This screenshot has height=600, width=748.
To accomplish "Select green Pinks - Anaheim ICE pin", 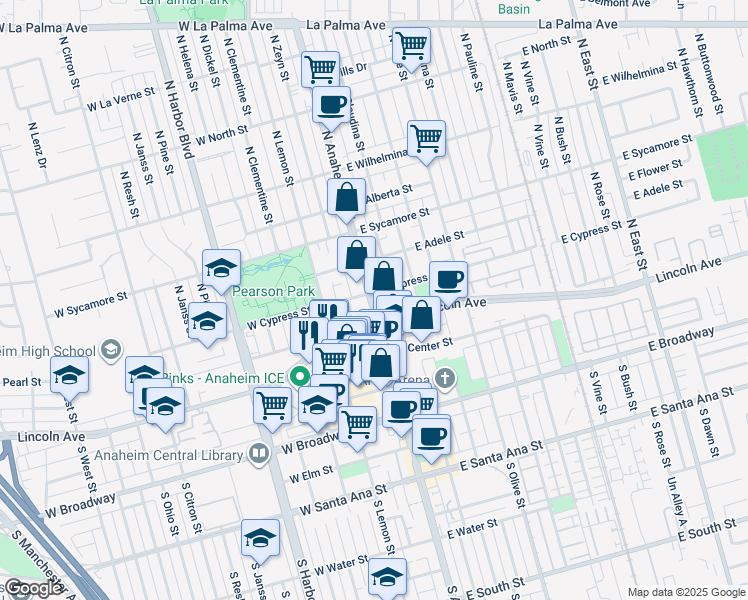I will pyautogui.click(x=299, y=377).
